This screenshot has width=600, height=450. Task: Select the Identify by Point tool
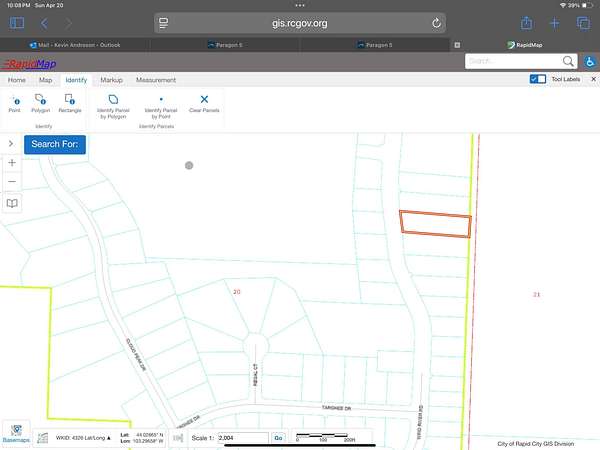14,103
